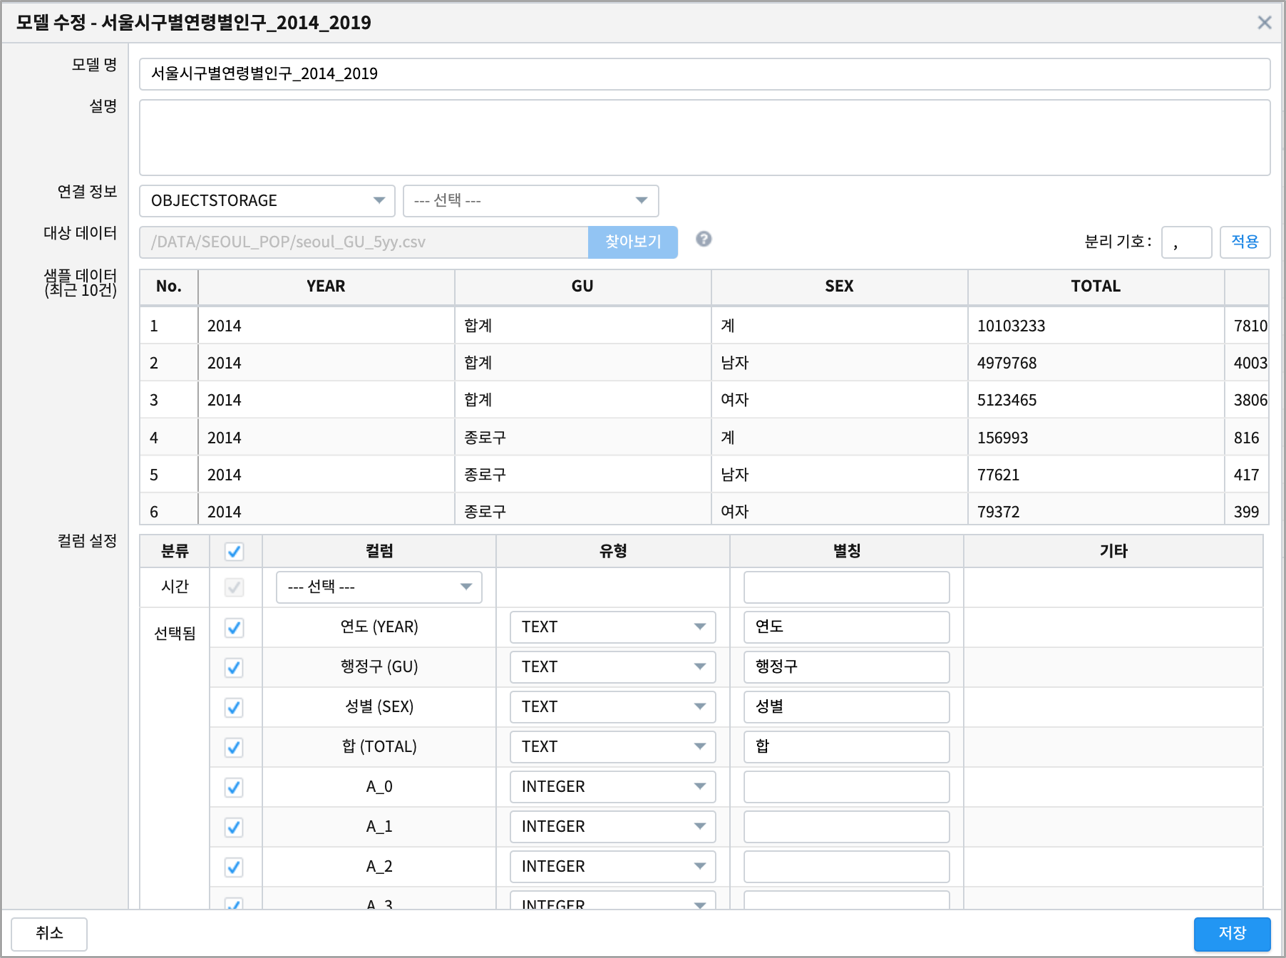Open the connection '--- 선택 ---' dropdown
The image size is (1286, 958).
pyautogui.click(x=530, y=200)
